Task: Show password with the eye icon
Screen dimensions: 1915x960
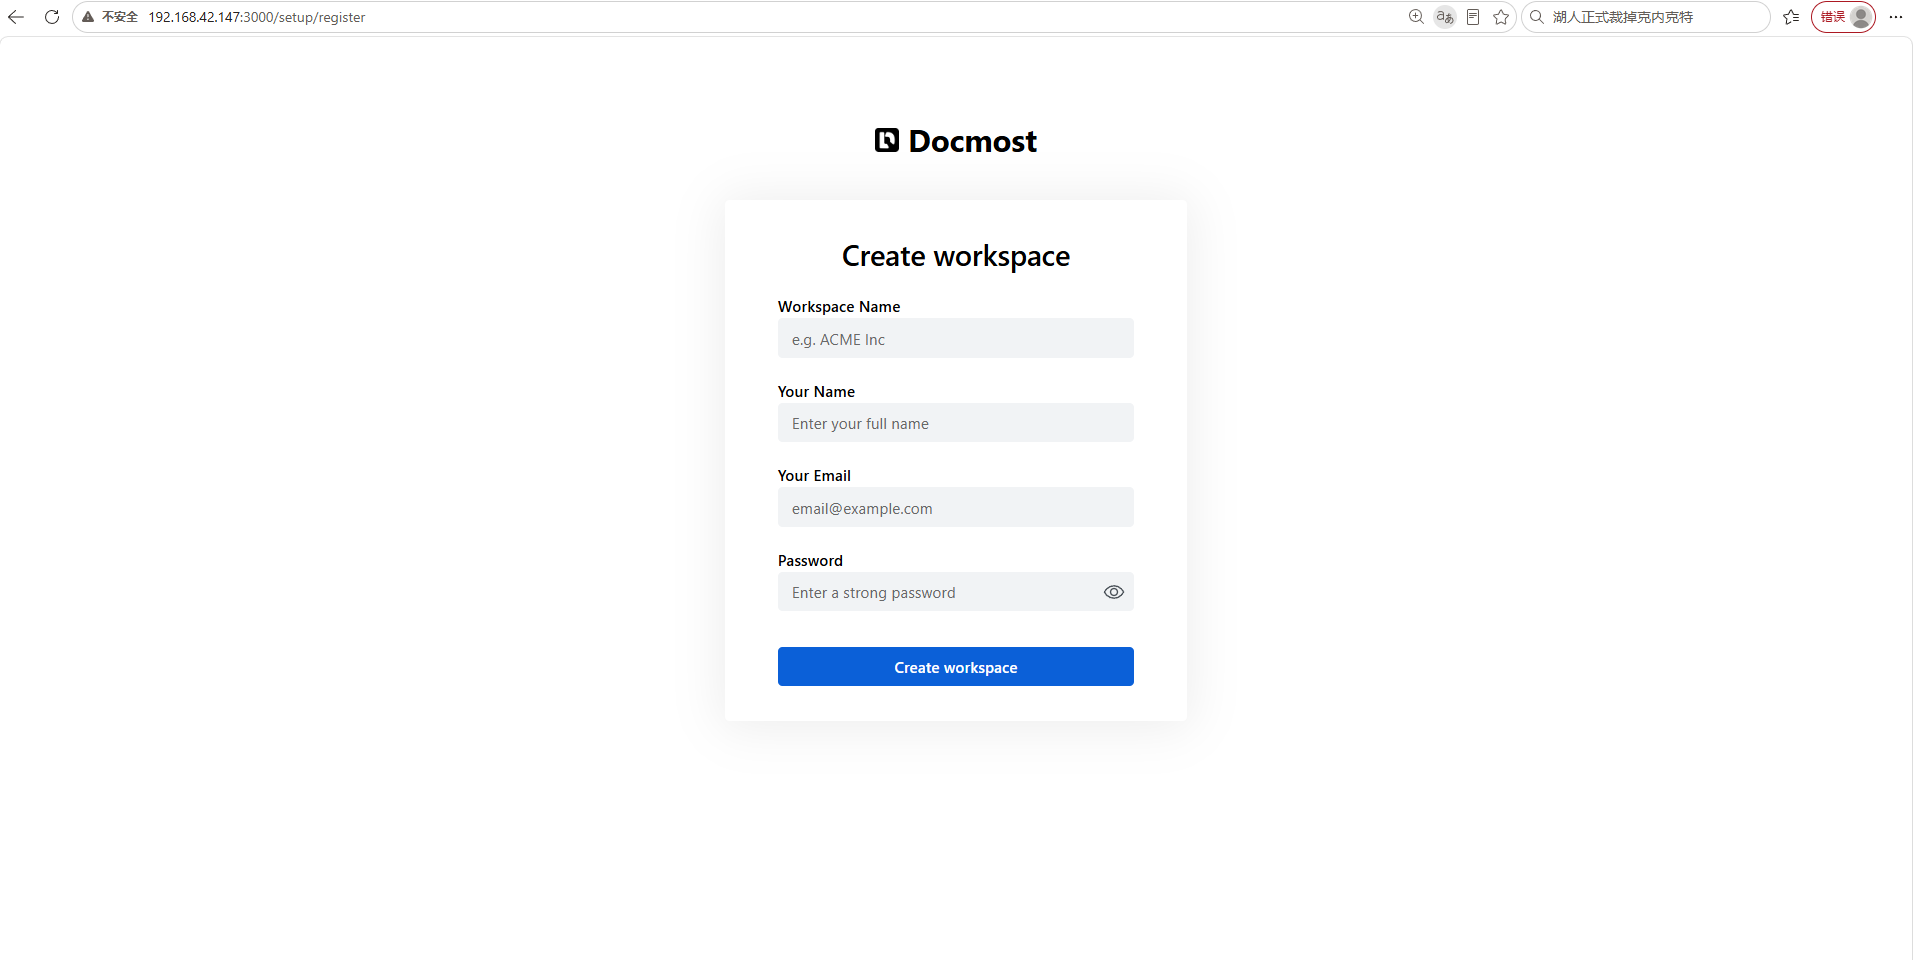Action: pyautogui.click(x=1114, y=592)
